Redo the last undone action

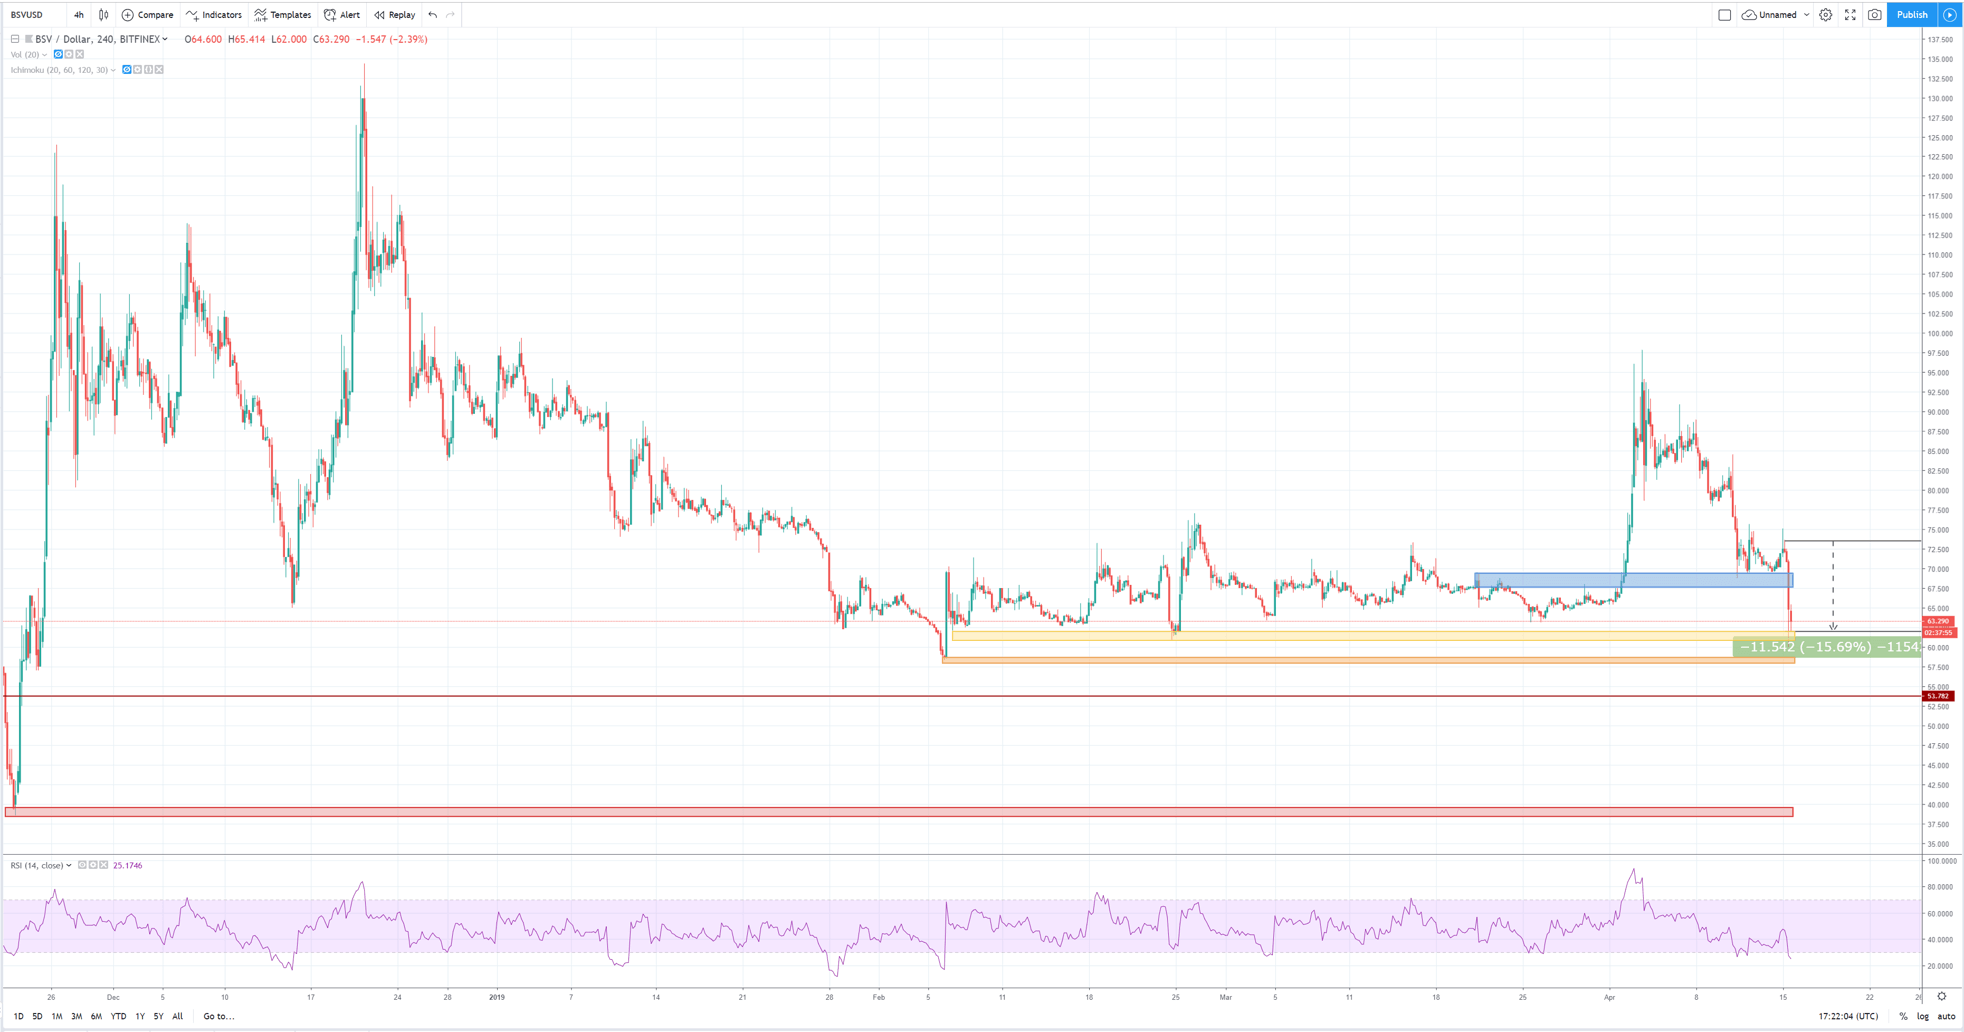click(451, 15)
